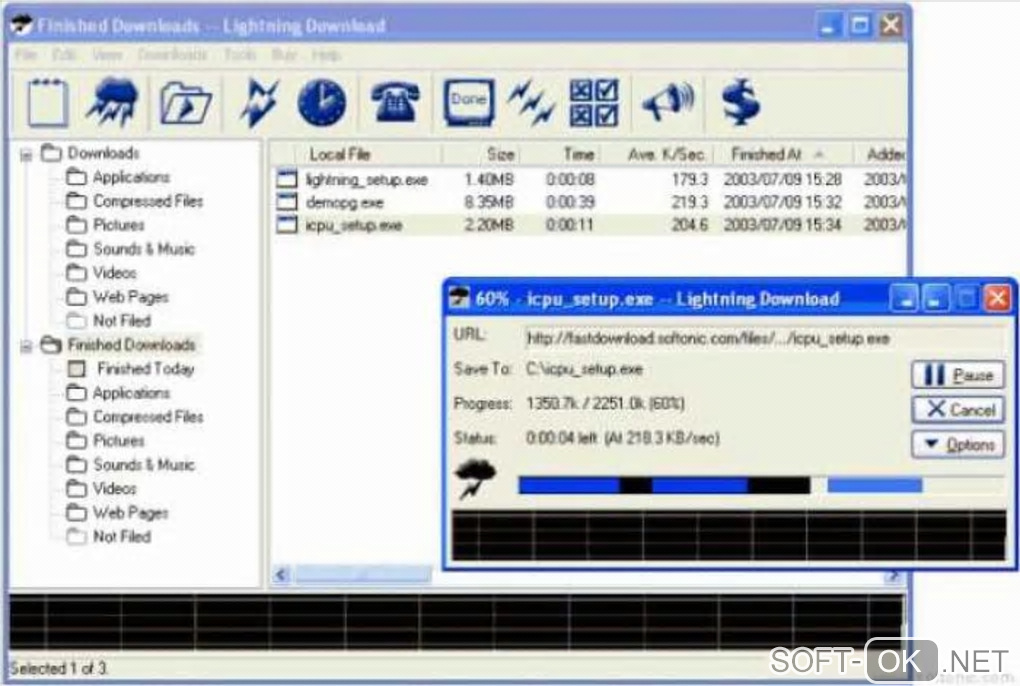The width and height of the screenshot is (1020, 686).
Task: Select Sounds & Music under Finished Downloads
Action: click(130, 465)
